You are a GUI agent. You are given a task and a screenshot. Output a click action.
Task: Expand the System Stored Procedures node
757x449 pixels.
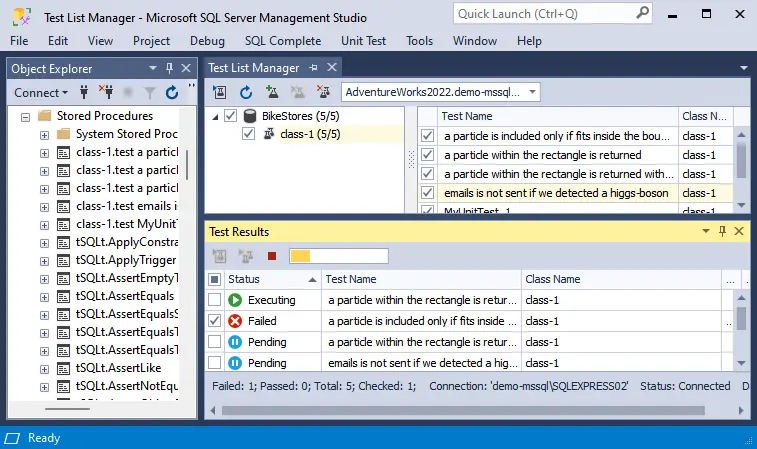point(44,135)
